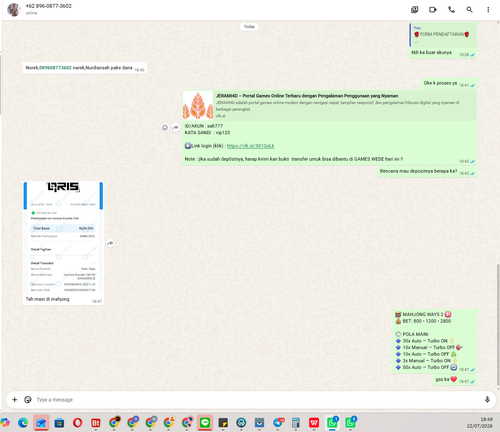Open Sticky Notes from the taskbar
The width and height of the screenshot is (500, 432).
coord(223,423)
